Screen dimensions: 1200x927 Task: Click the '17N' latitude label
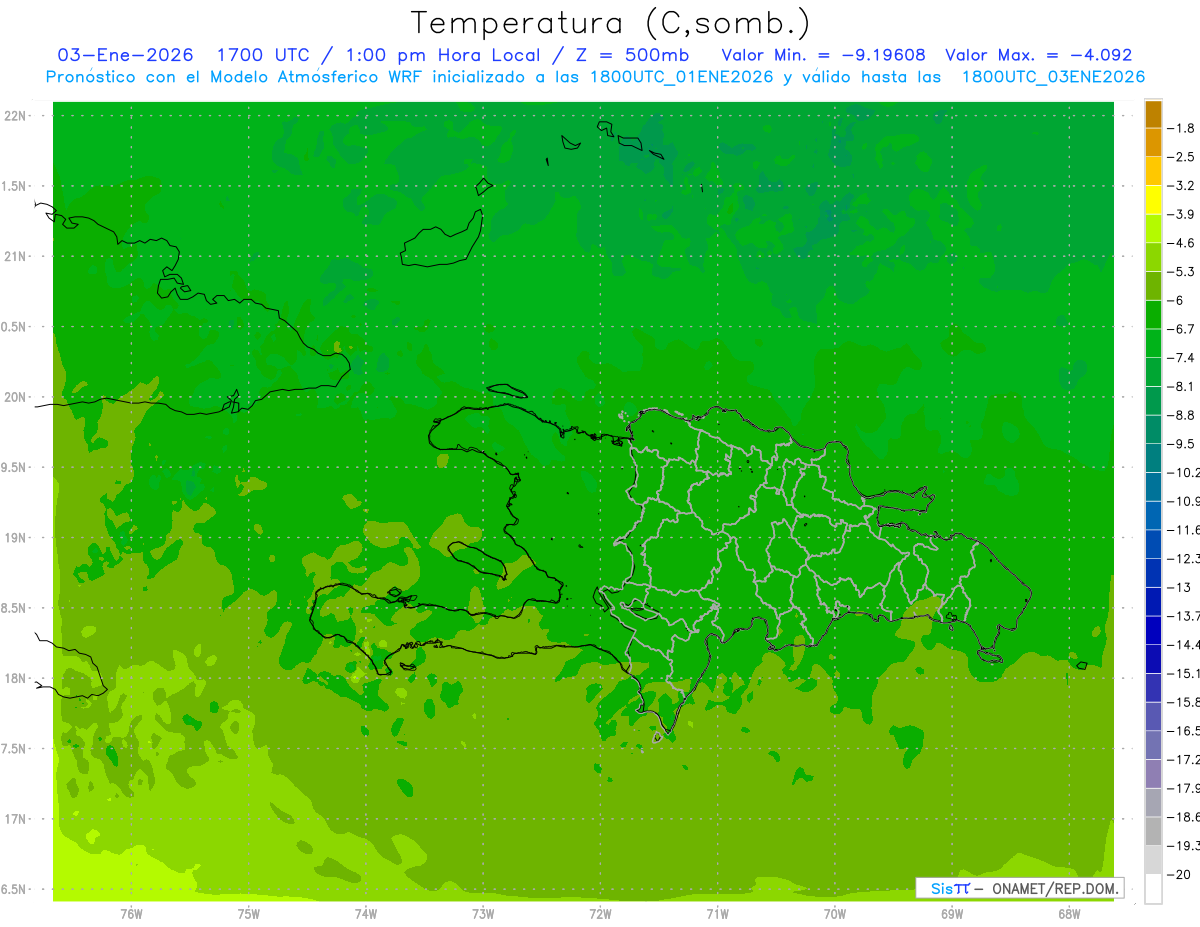tap(15, 819)
